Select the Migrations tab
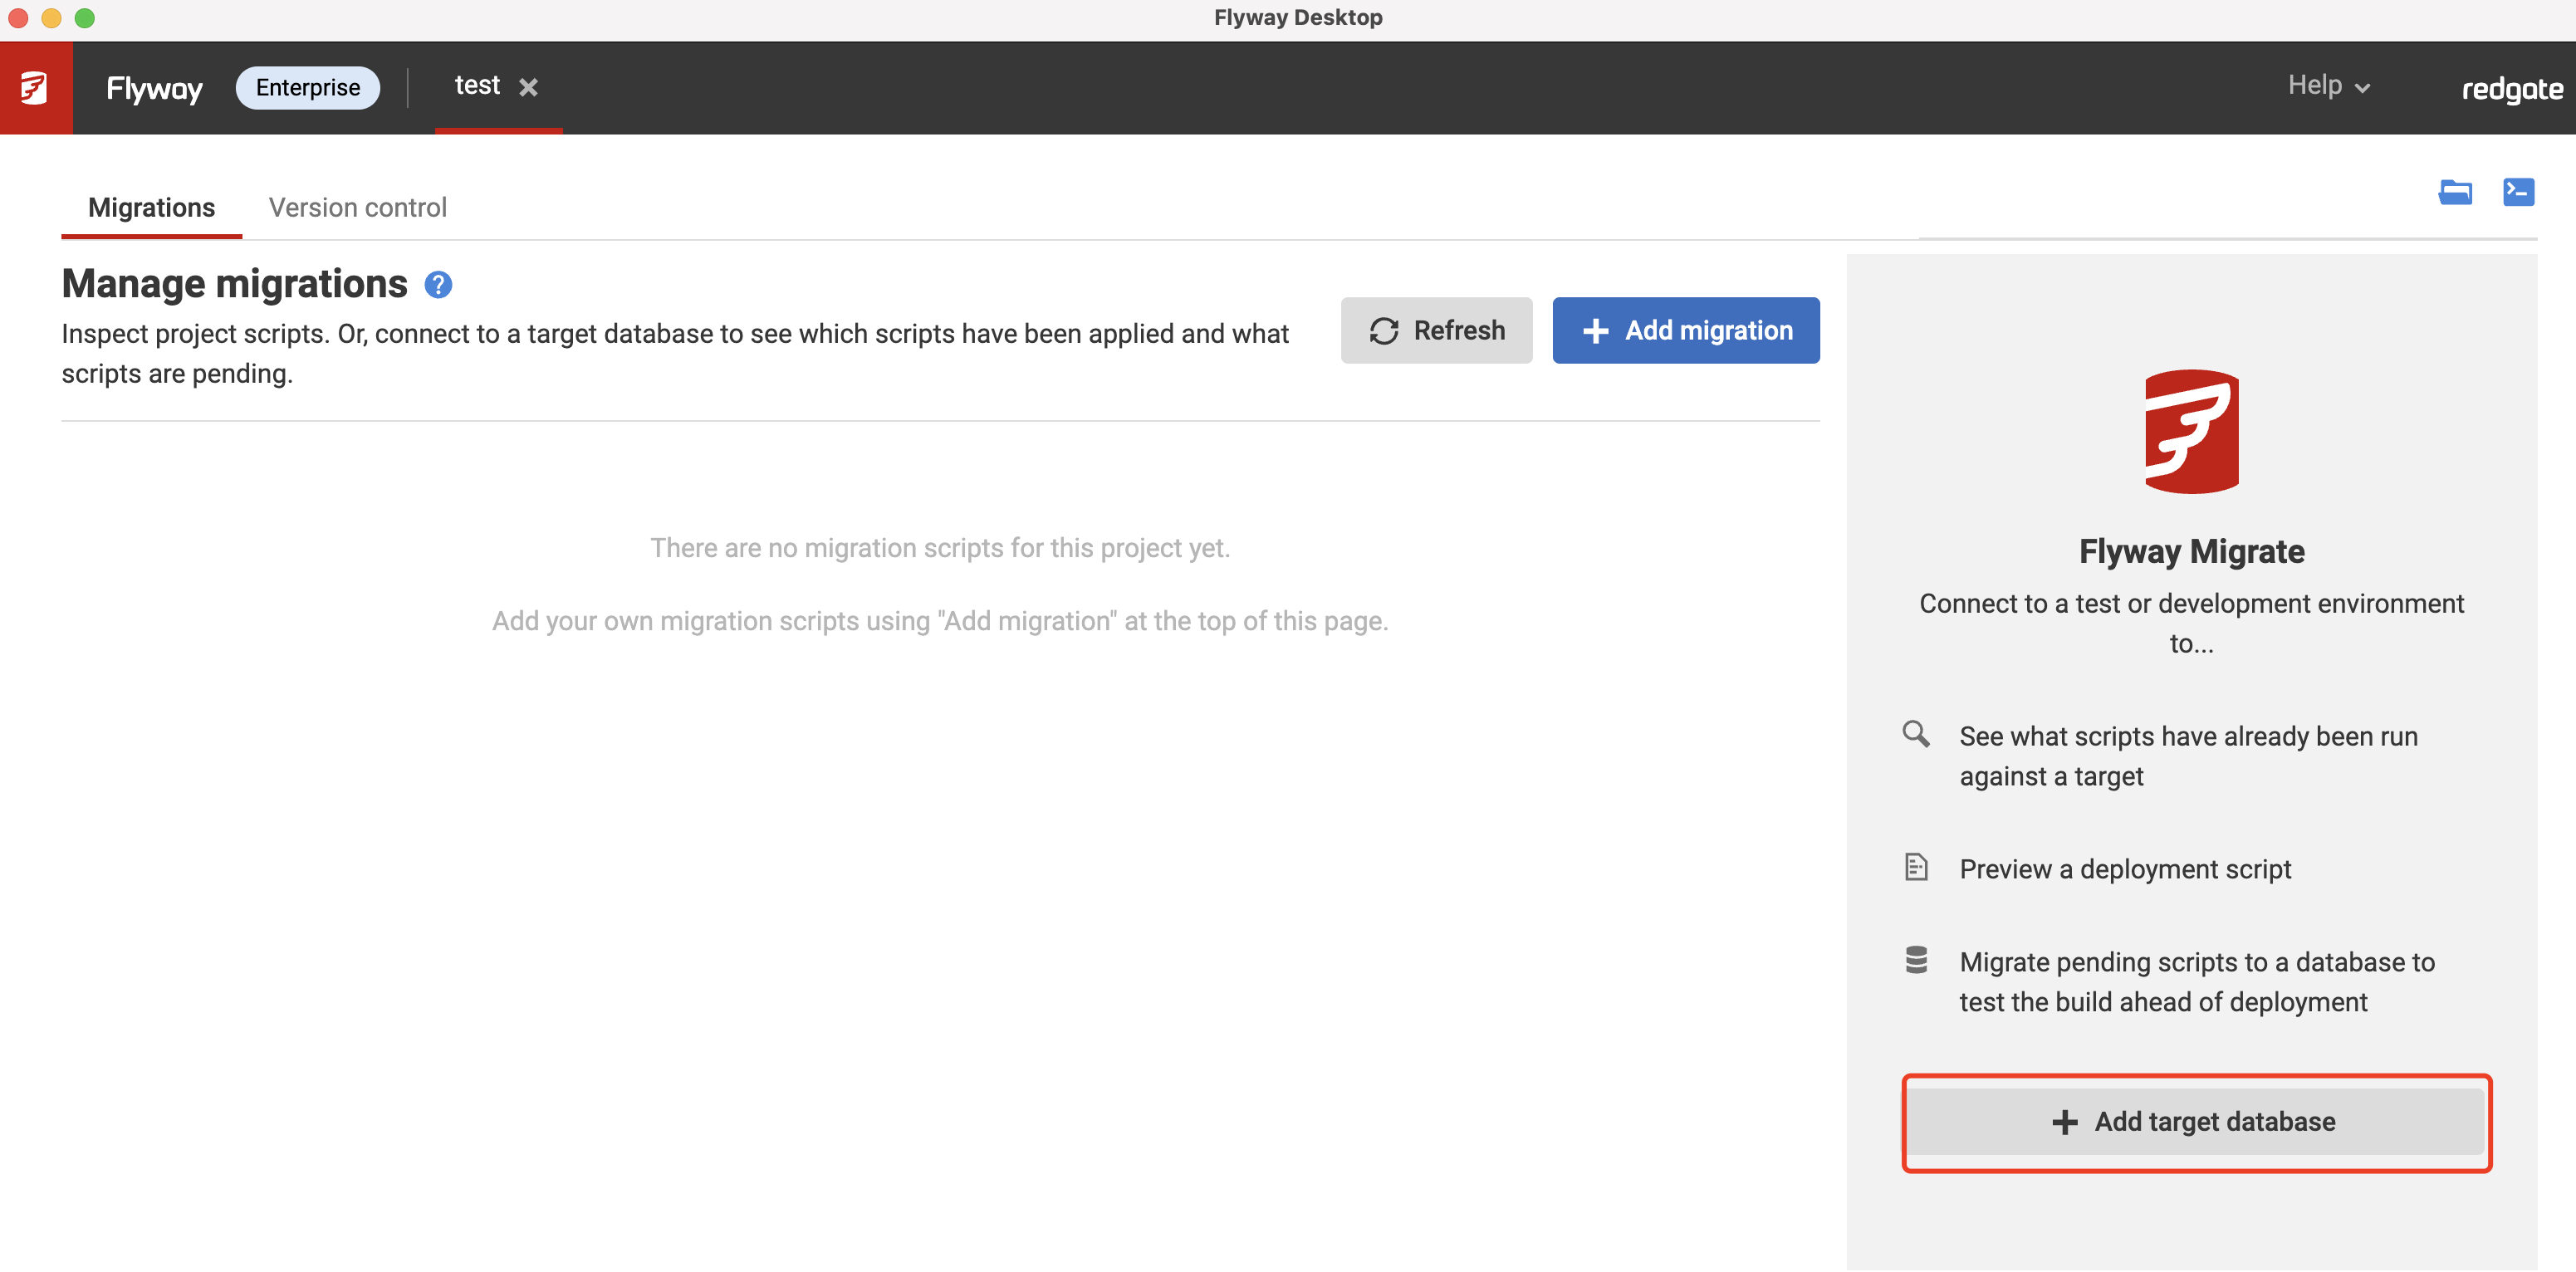2576x1272 pixels. tap(151, 208)
